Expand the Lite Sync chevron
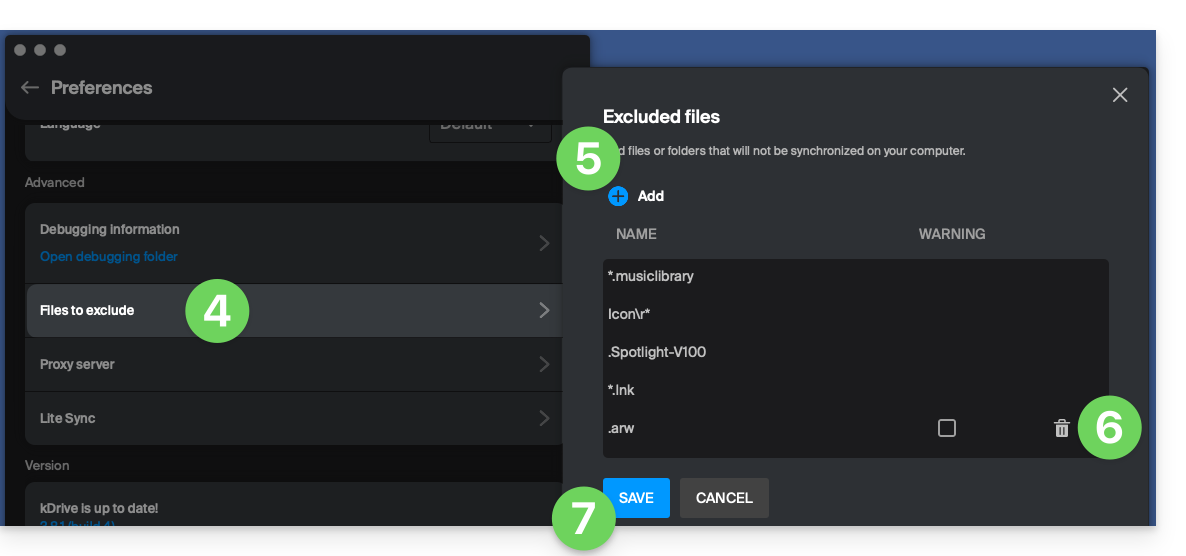Image resolution: width=1186 pixels, height=556 pixels. click(x=544, y=418)
